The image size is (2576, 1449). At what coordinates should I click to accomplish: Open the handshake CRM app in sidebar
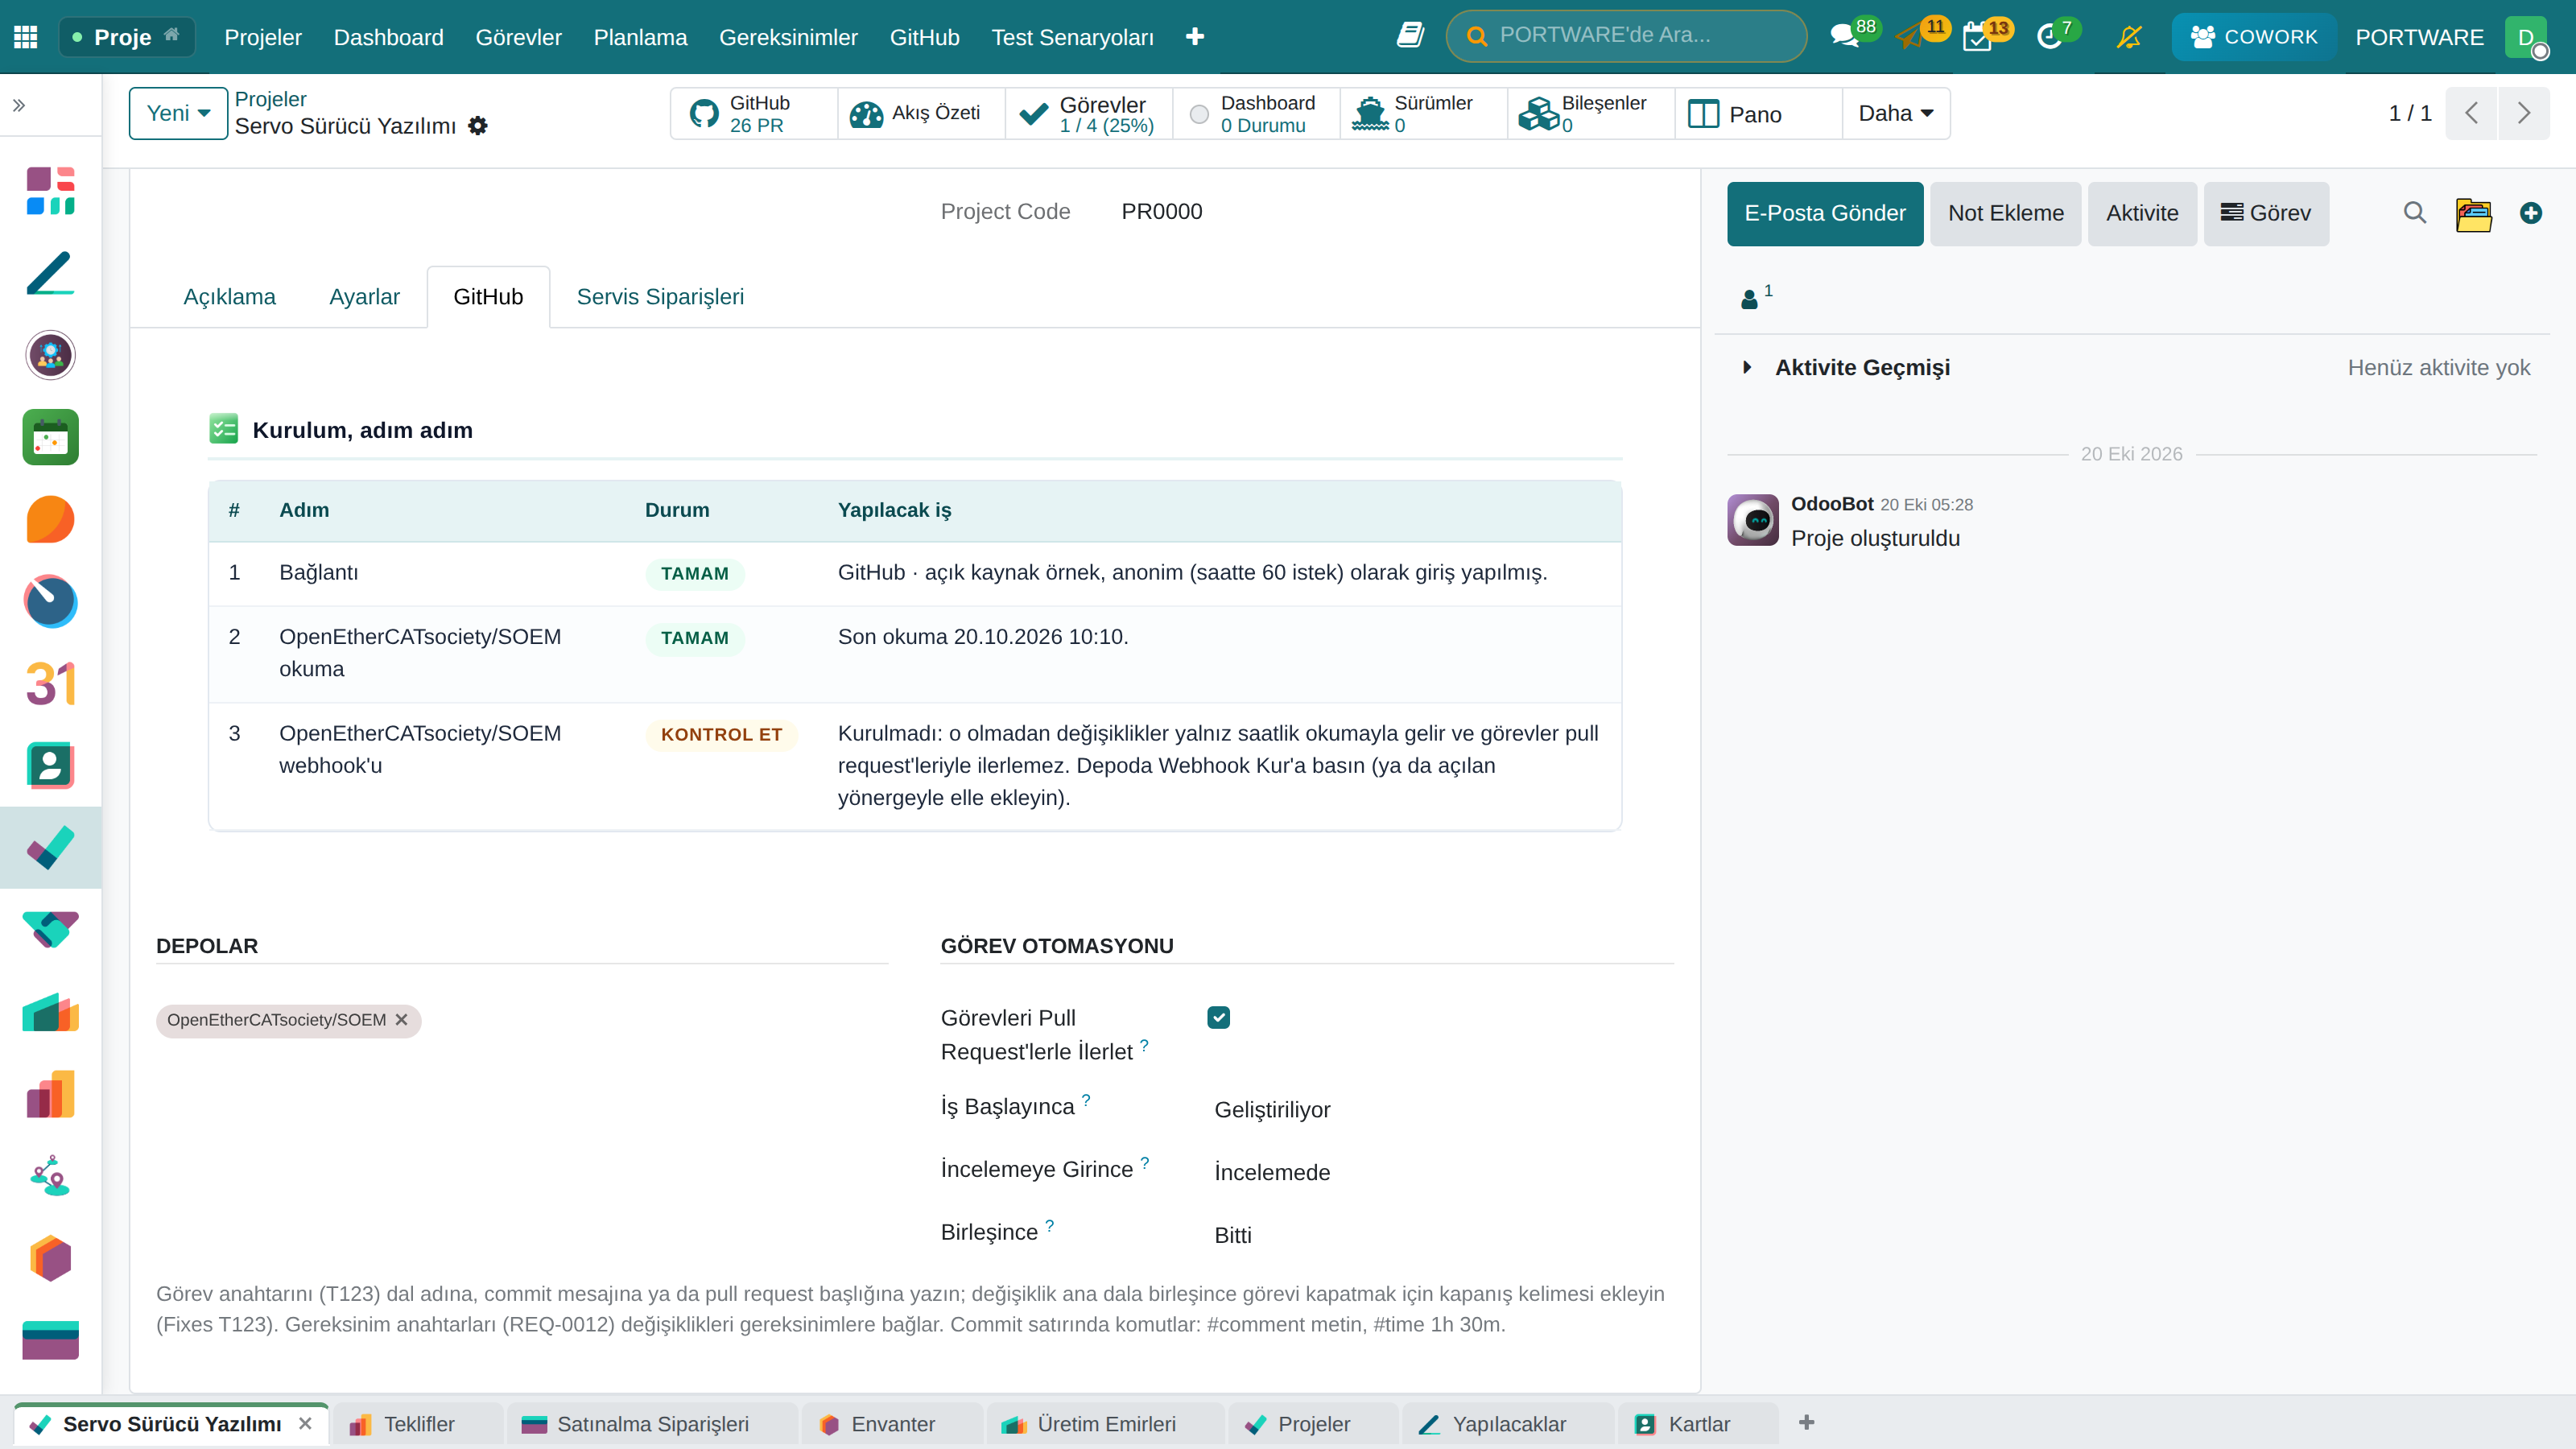(50, 930)
